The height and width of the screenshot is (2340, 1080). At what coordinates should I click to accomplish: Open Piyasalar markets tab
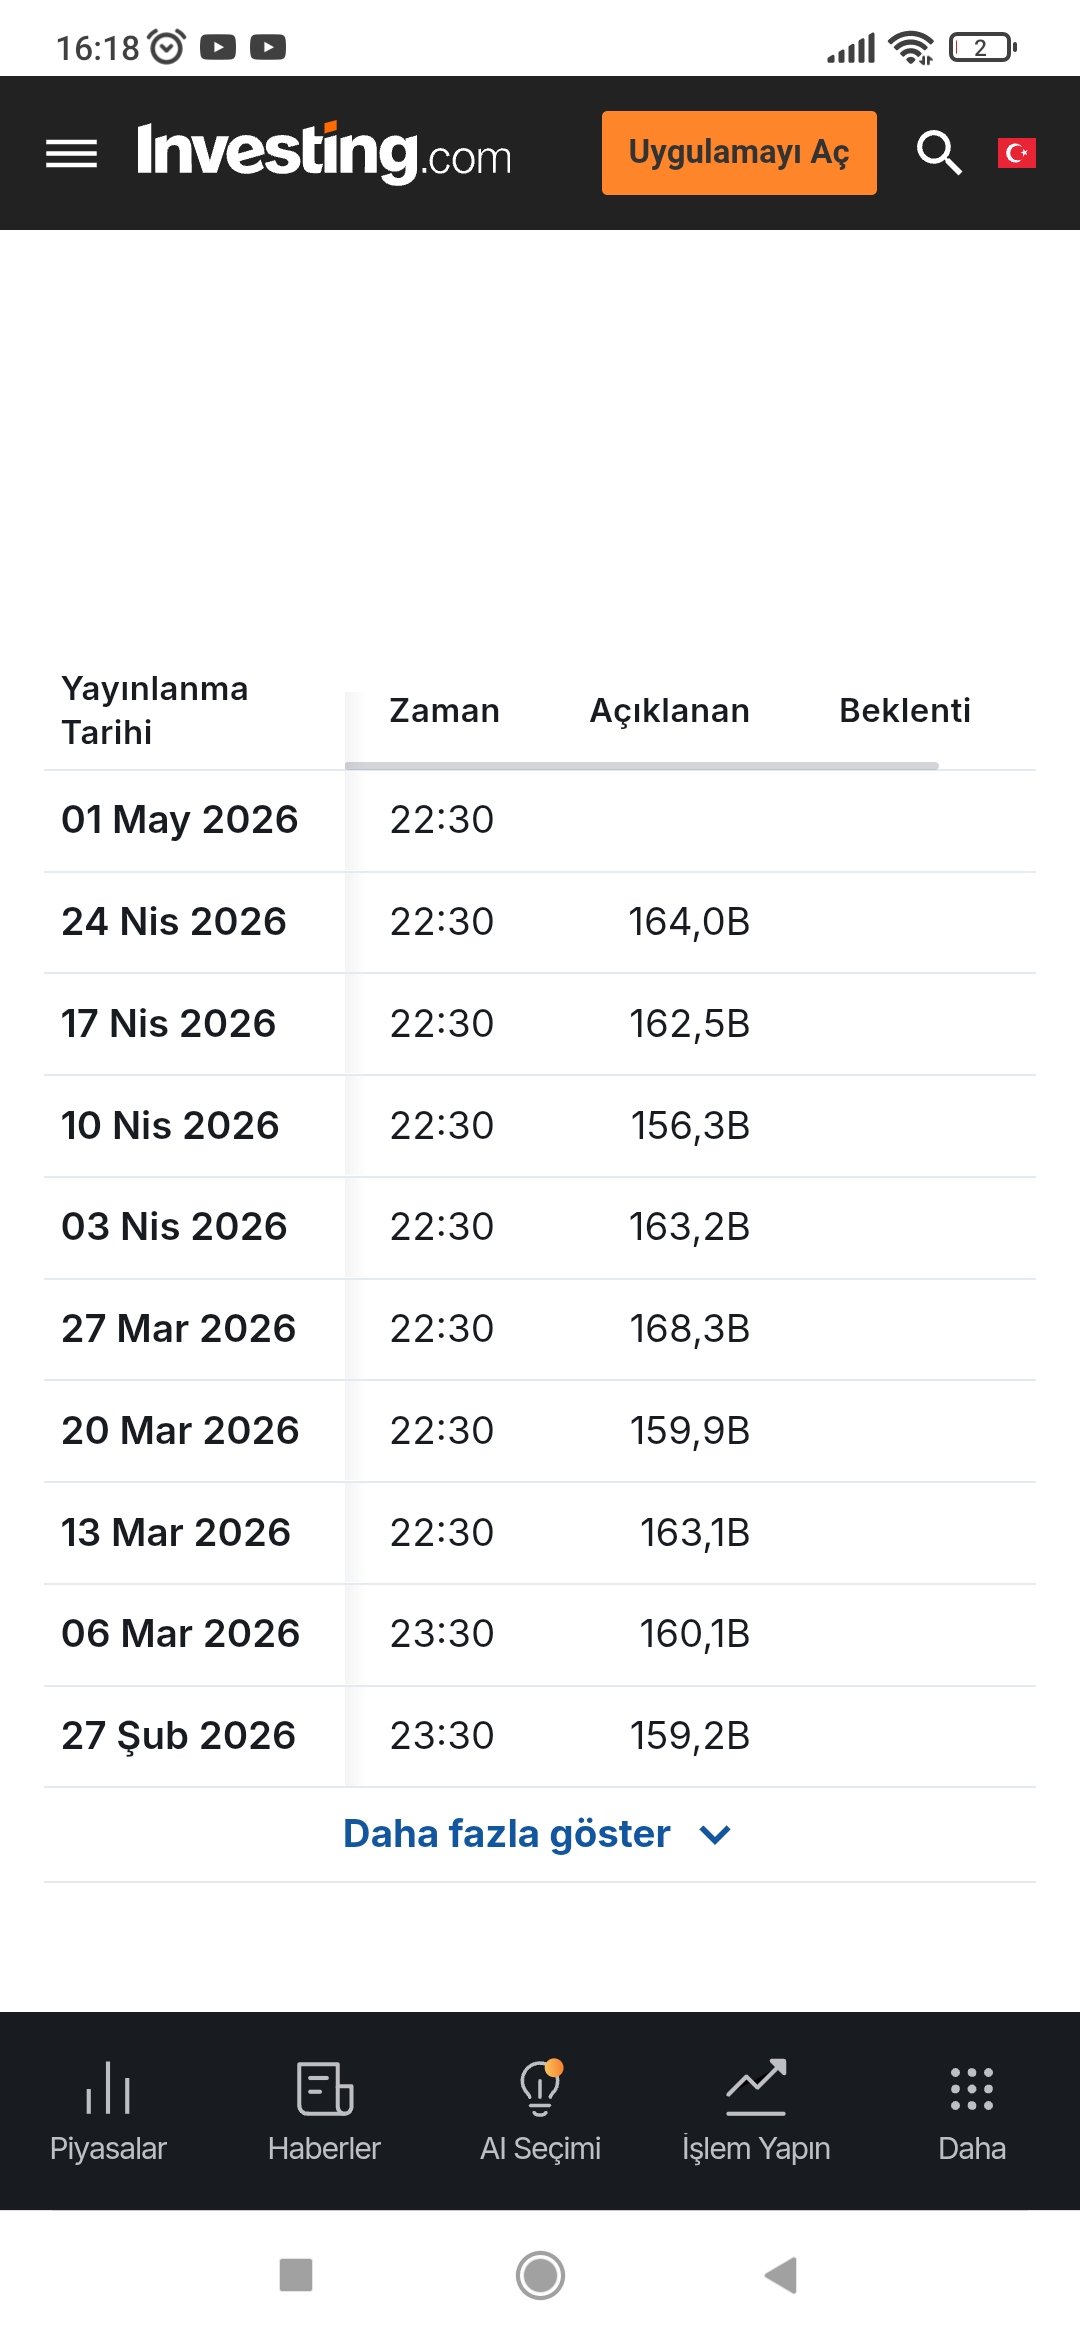point(108,2110)
